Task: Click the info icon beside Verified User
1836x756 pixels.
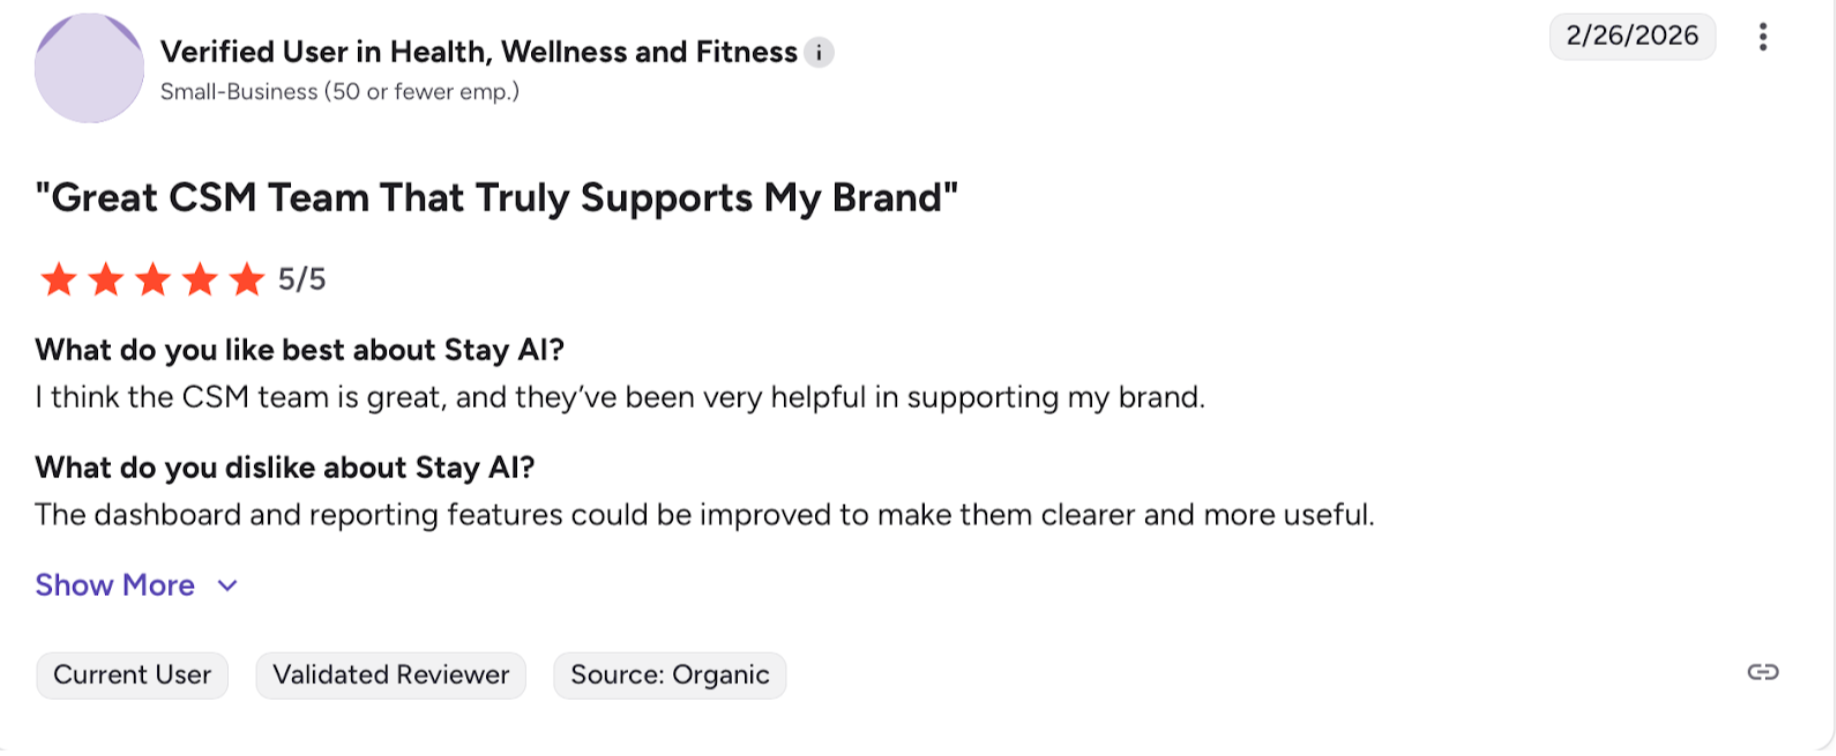Action: click(x=819, y=52)
